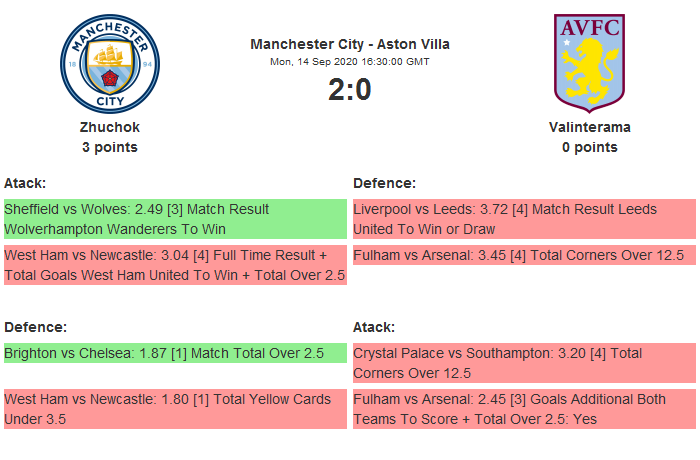
Task: Click West Ham vs Newcastle Yellow Cards bet
Action: click(x=175, y=409)
